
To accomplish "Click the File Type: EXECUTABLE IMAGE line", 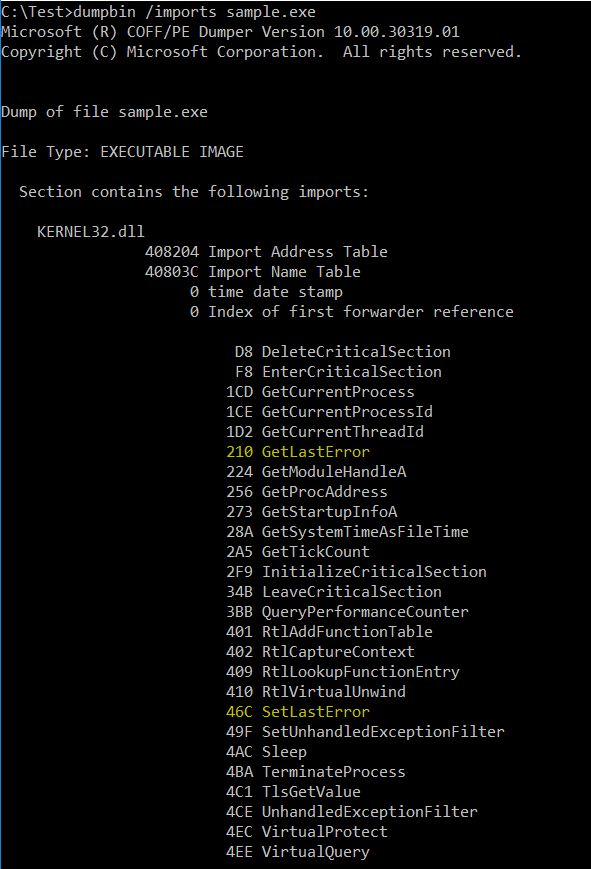I will pyautogui.click(x=123, y=152).
